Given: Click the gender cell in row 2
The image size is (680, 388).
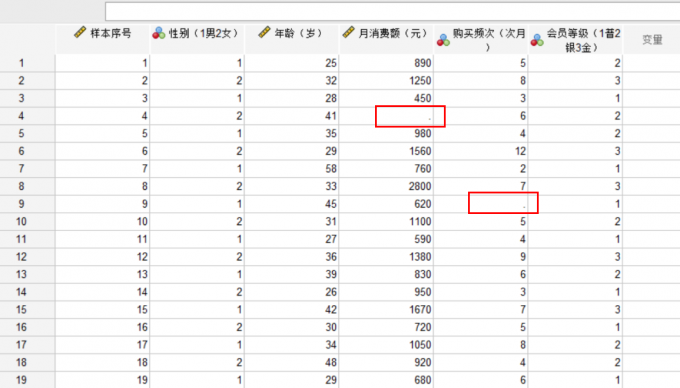Looking at the screenshot, I should click(x=197, y=81).
